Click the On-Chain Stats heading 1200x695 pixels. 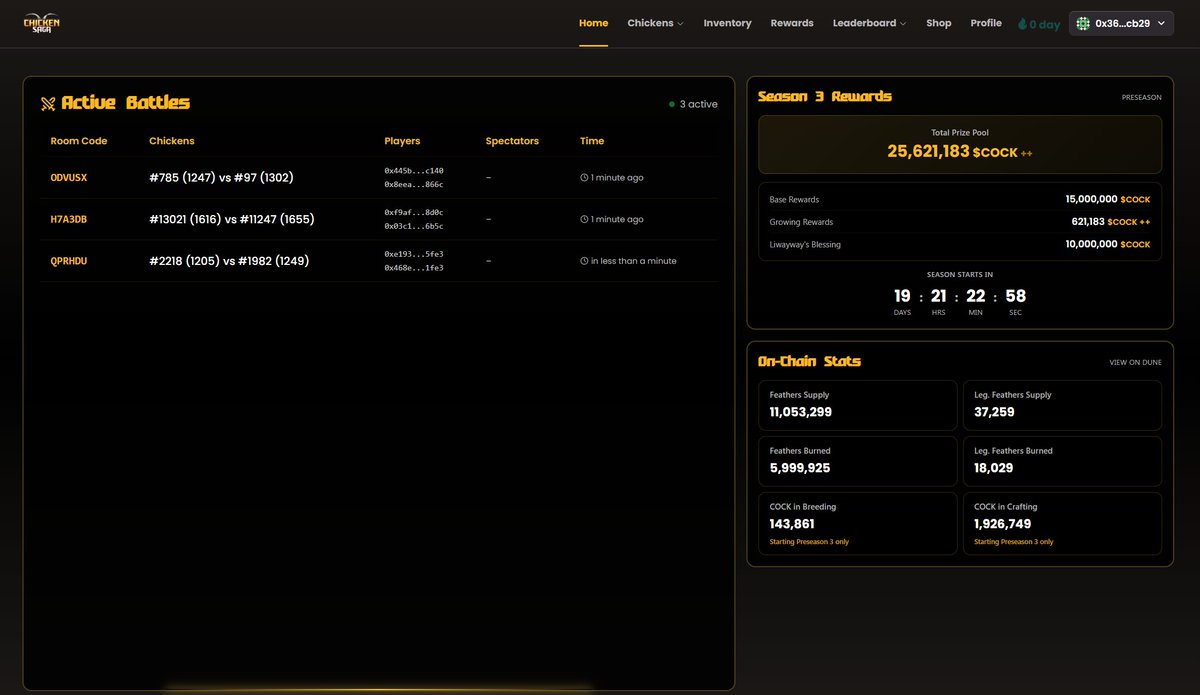(x=809, y=361)
